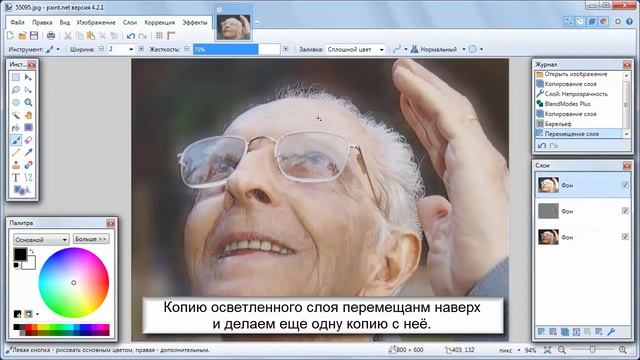Viewport: 640px width, 360px height.
Task: Click the Больше >> button in palette
Action: (91, 239)
